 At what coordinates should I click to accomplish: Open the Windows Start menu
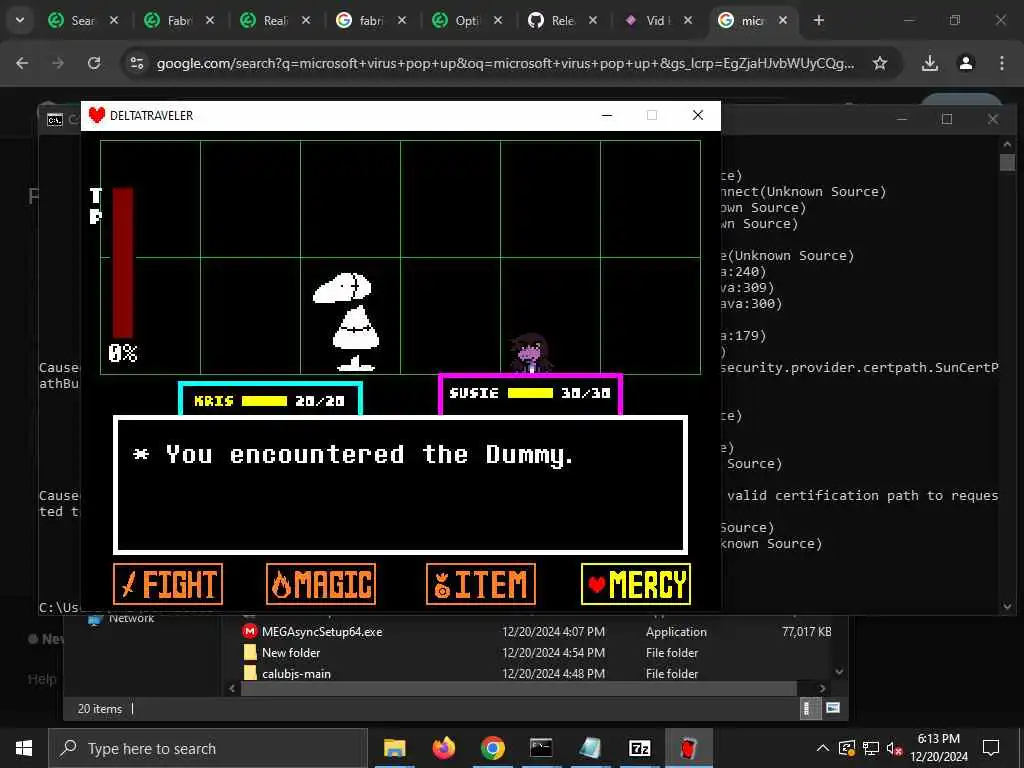[x=24, y=748]
